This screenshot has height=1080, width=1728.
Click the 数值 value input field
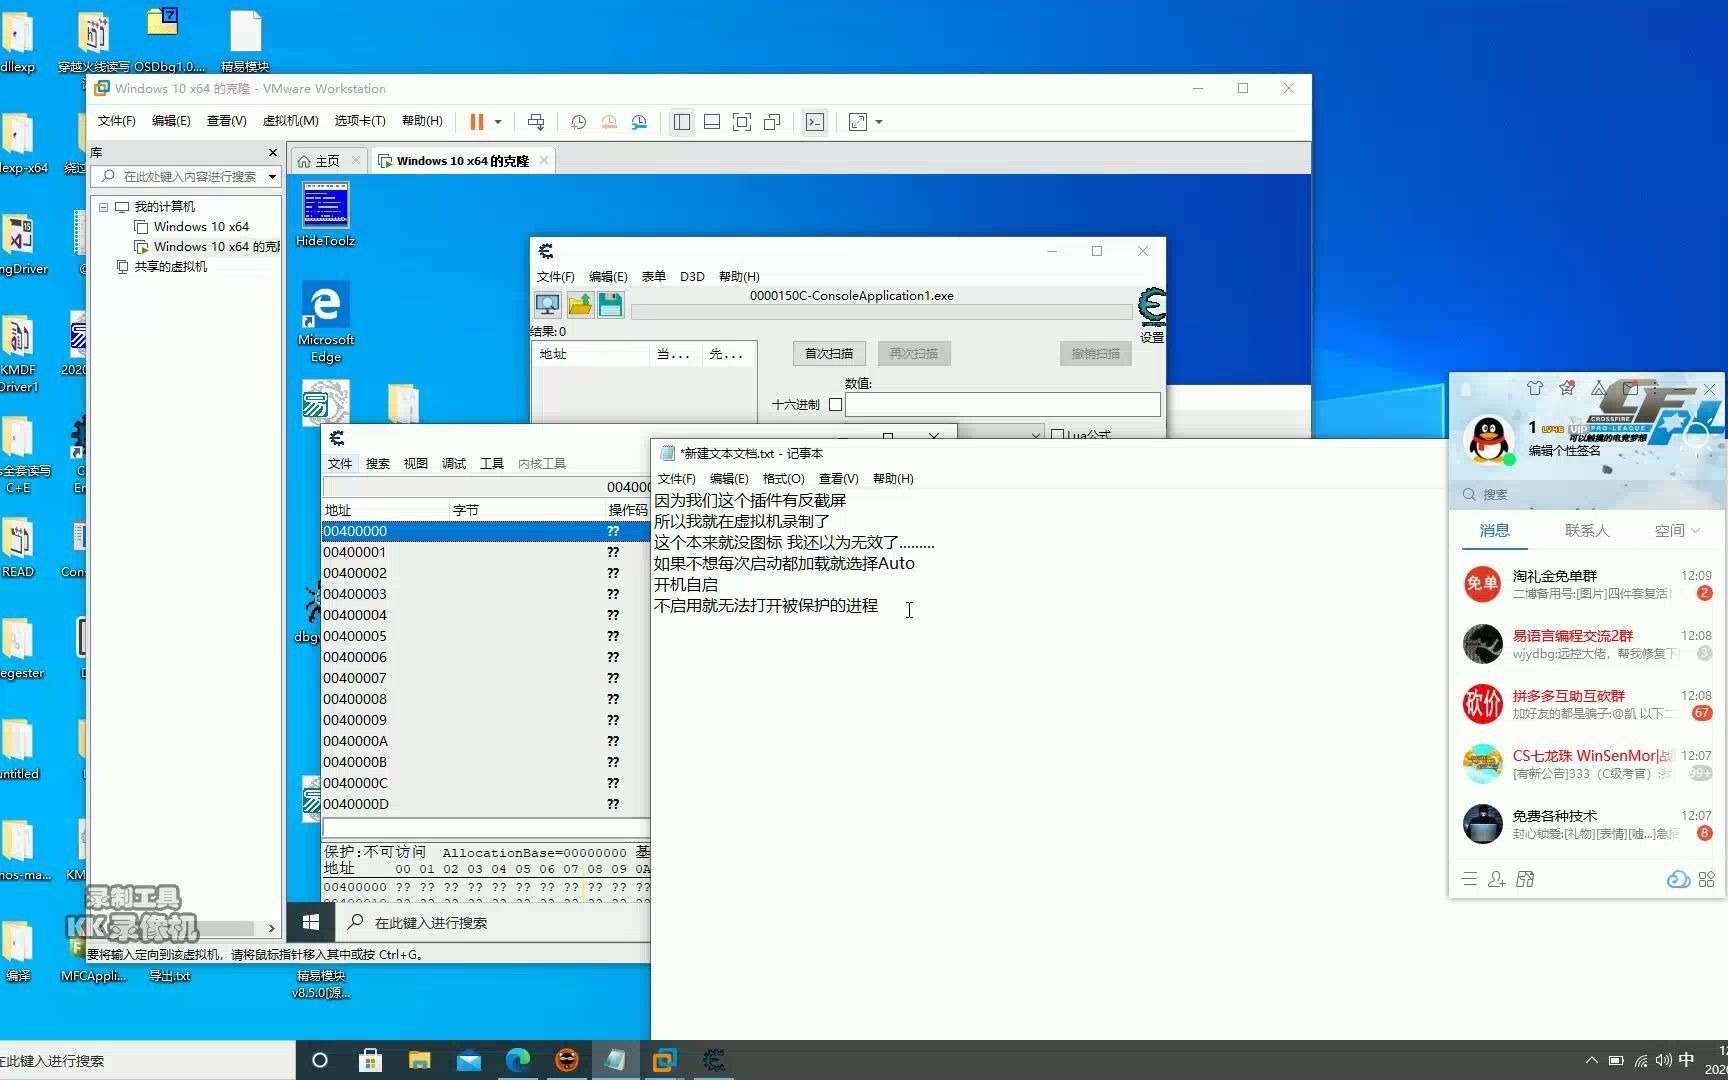coord(1003,404)
